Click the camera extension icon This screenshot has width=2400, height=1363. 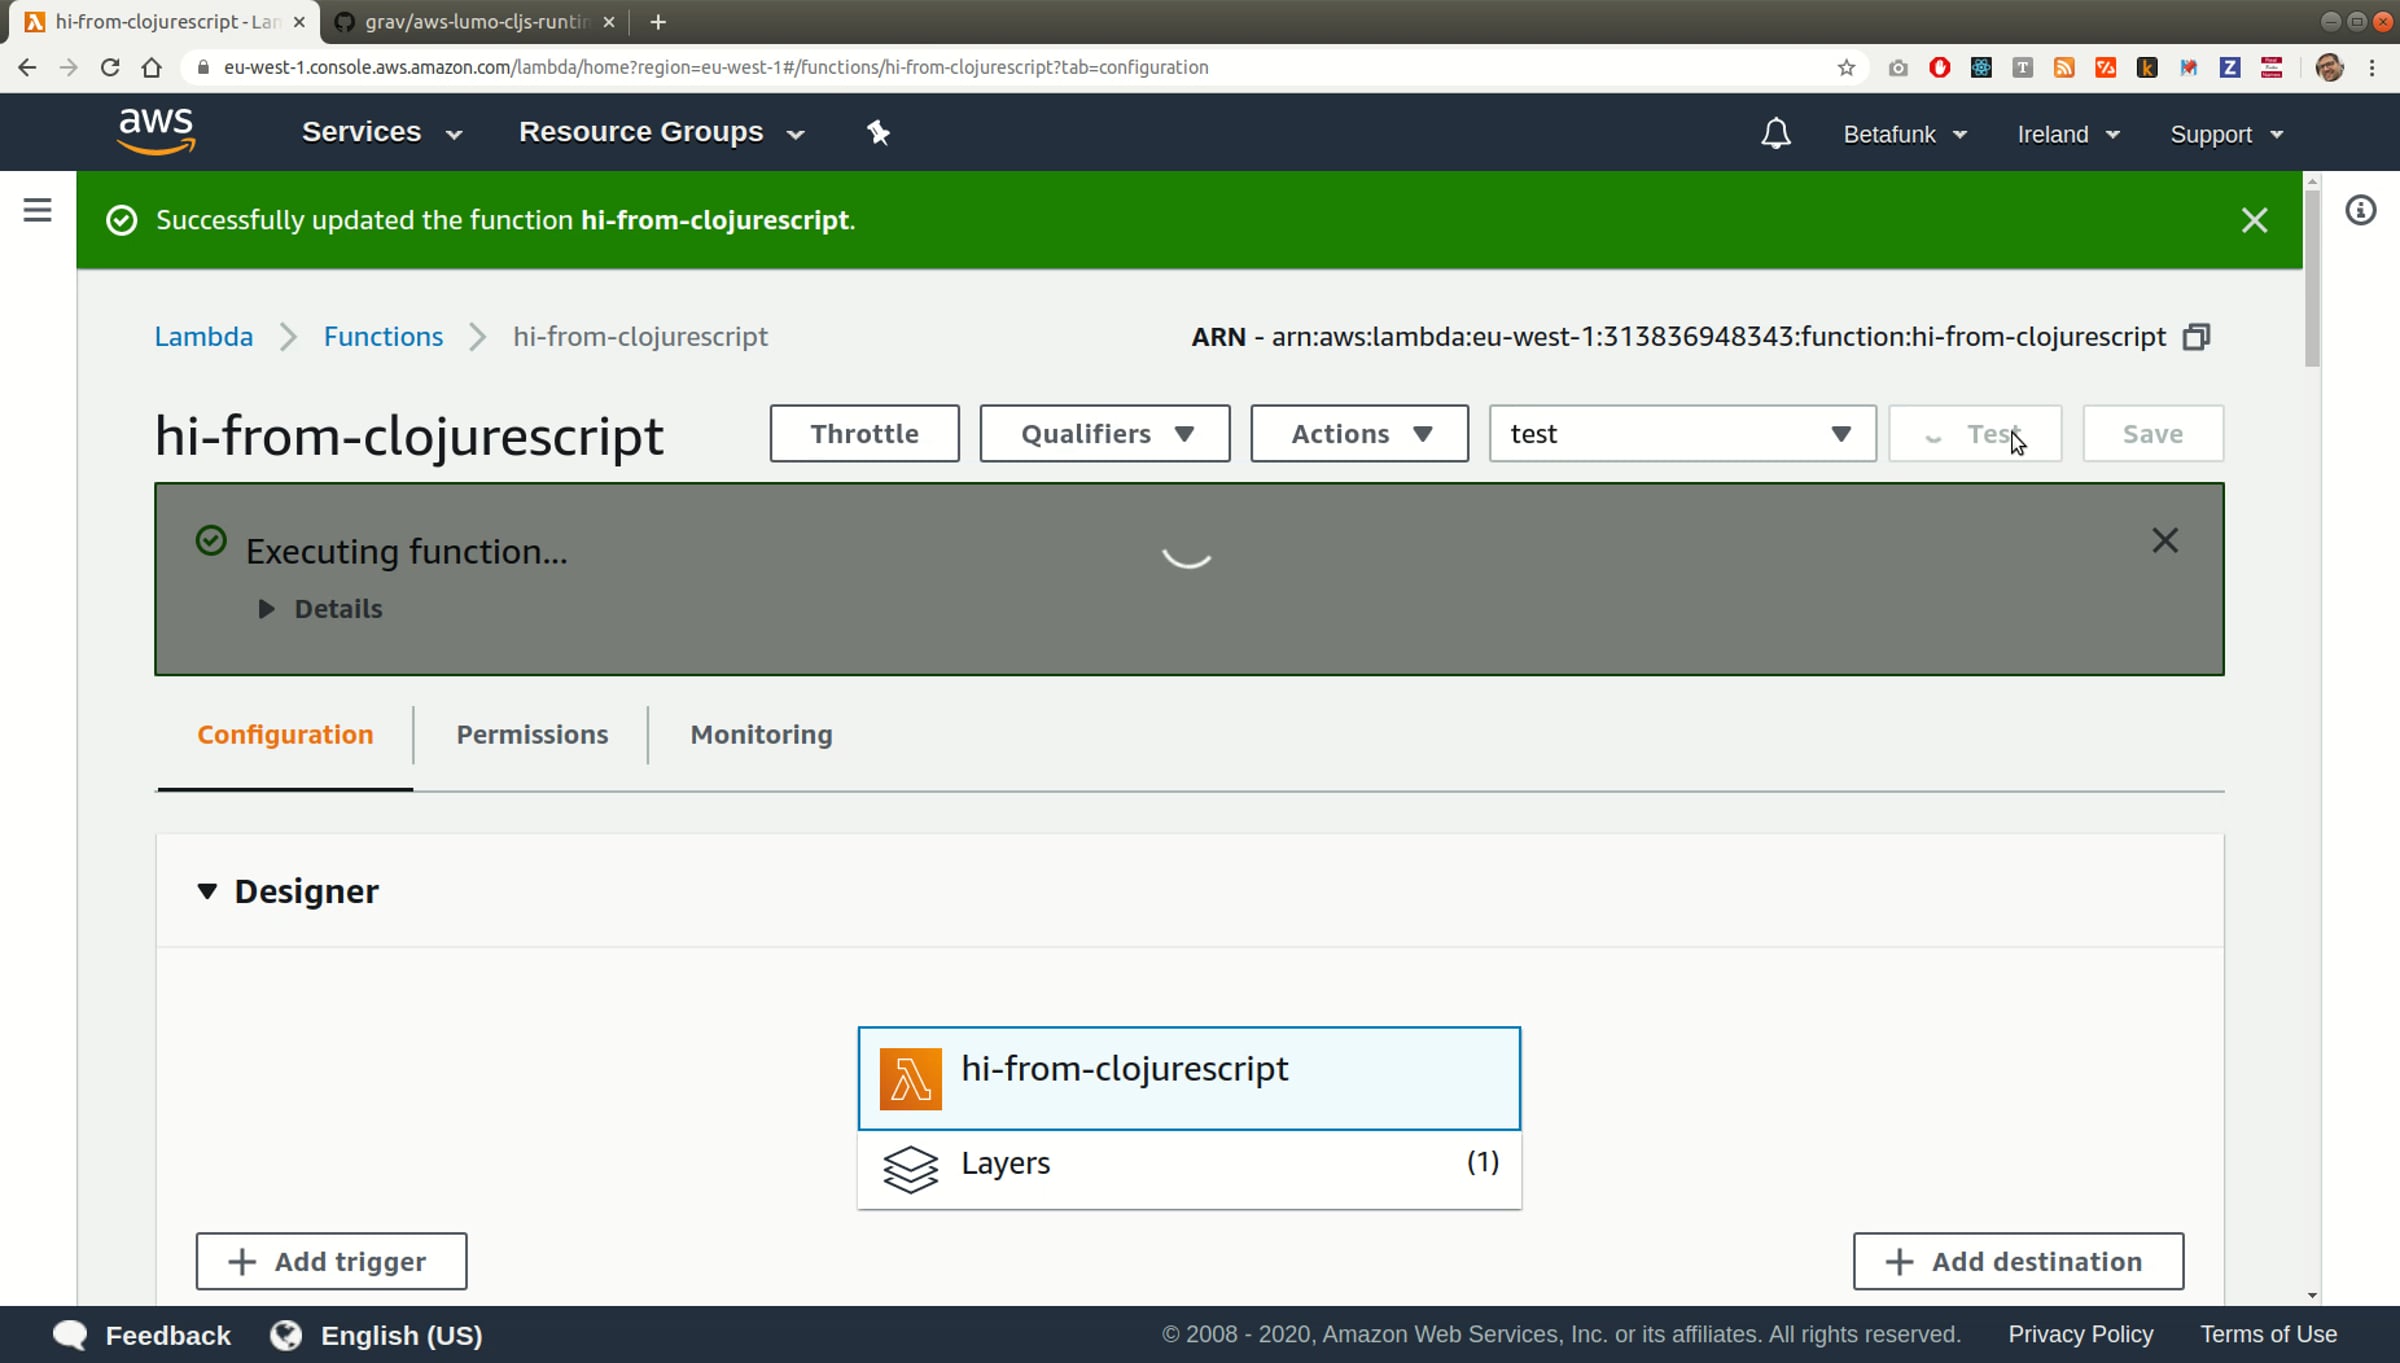(1897, 67)
